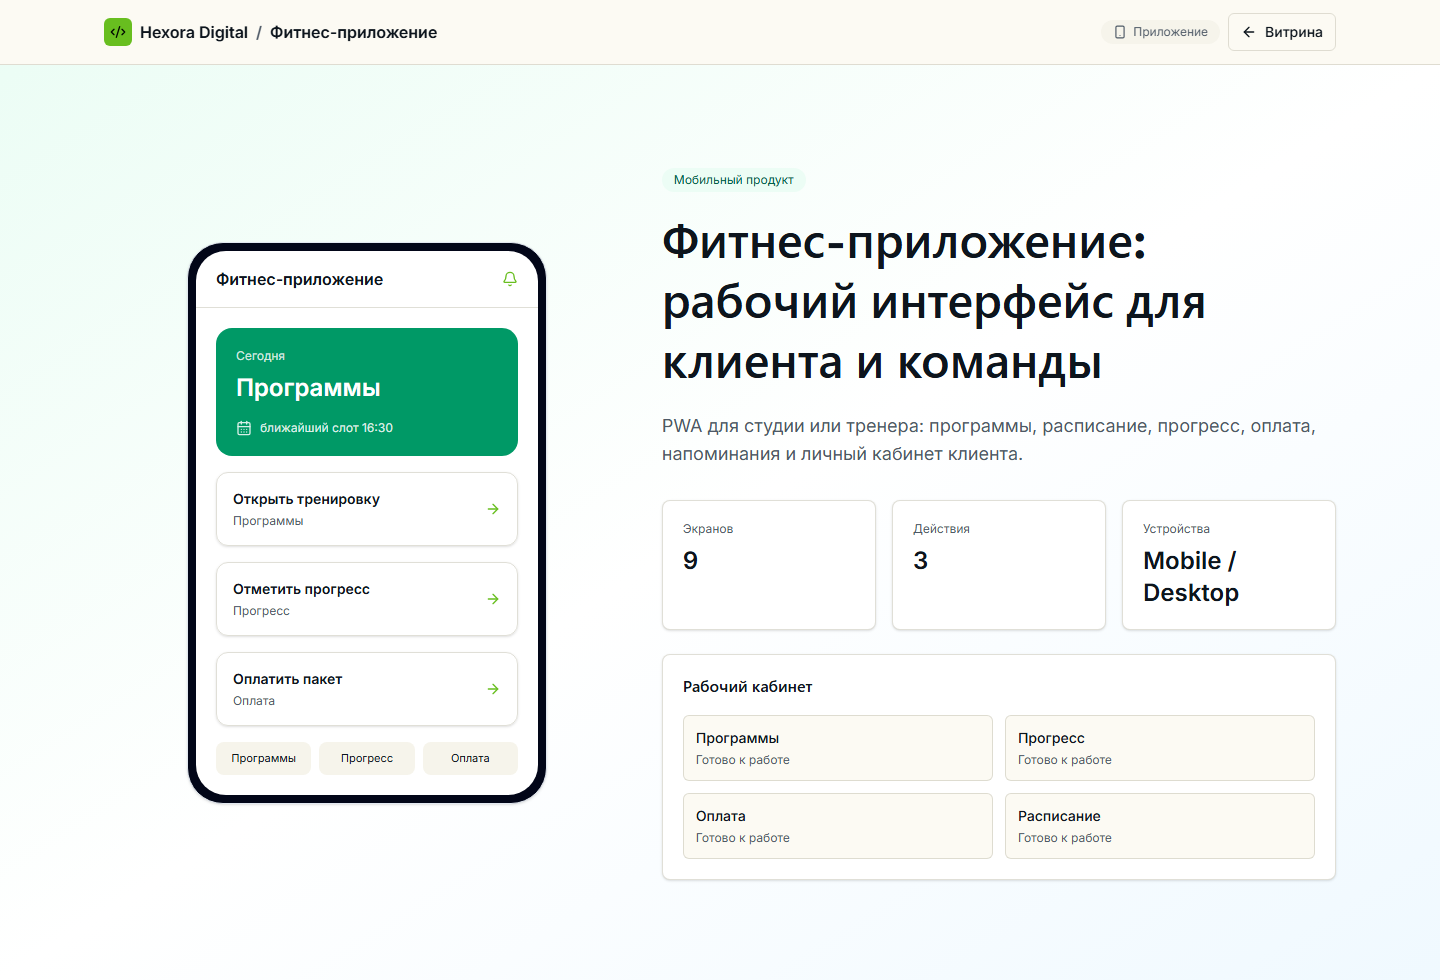
Task: Click calendar icon beside ближайший слот 16:30
Action: [x=244, y=428]
